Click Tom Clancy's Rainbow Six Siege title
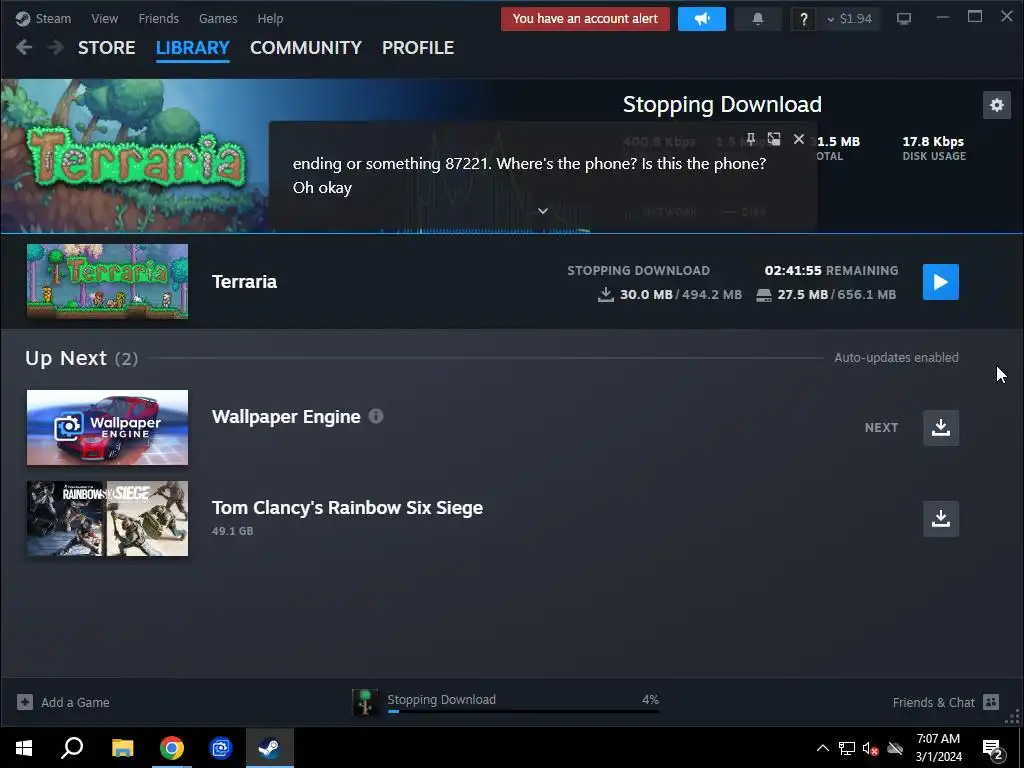 347,507
